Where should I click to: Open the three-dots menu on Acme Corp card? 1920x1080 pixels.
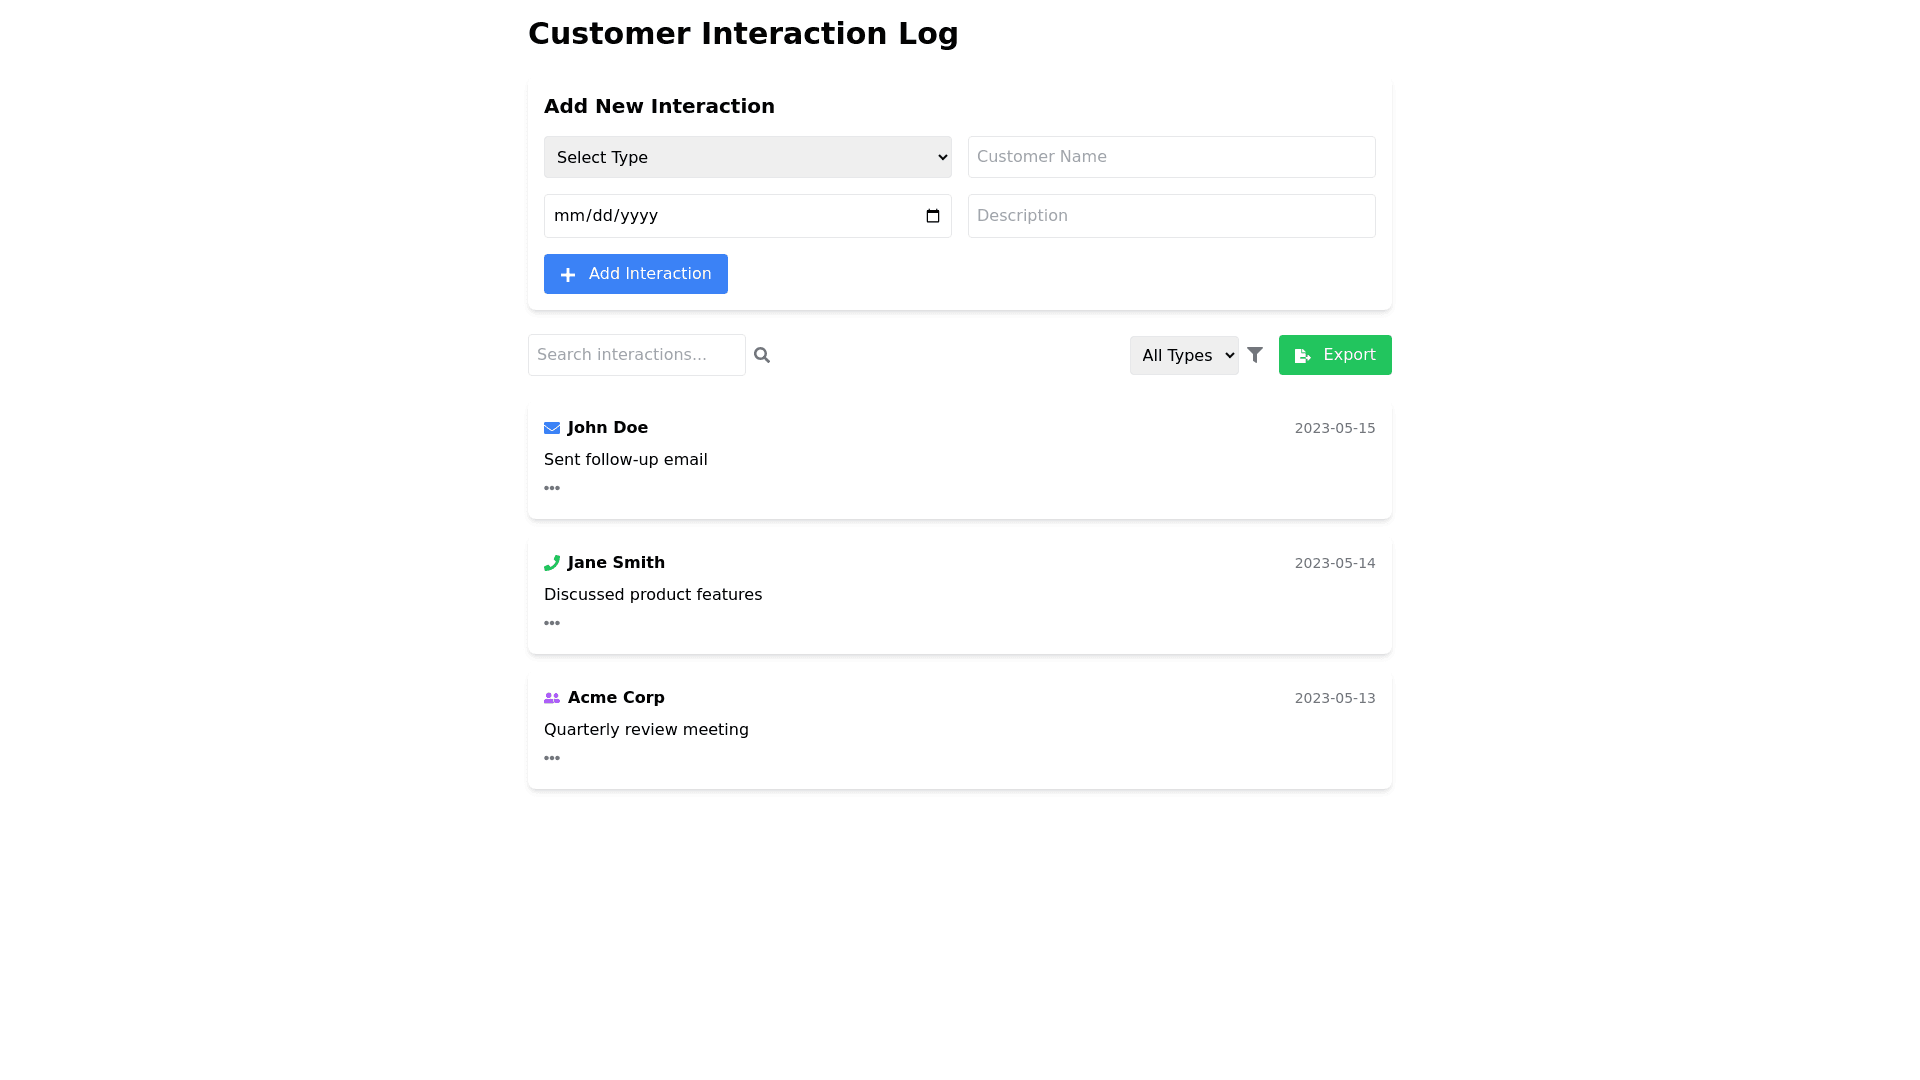coord(552,758)
